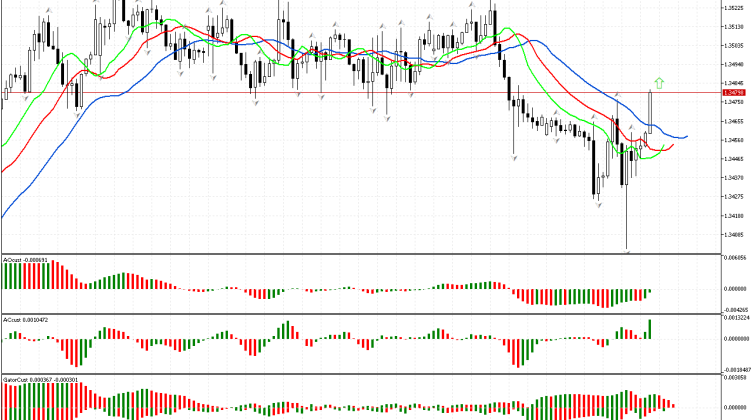Click the fractal arrow below the longest lower wick
Image resolution: width=752 pixels, height=420 pixels.
tap(628, 252)
